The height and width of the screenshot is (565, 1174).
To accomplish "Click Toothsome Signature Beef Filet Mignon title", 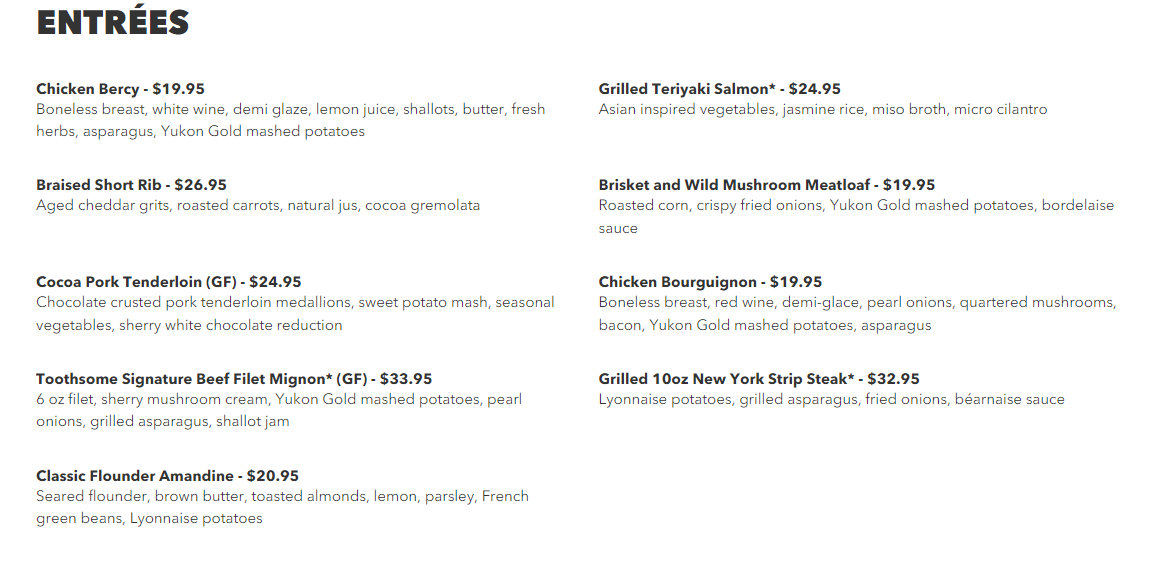I will pyautogui.click(x=234, y=379).
